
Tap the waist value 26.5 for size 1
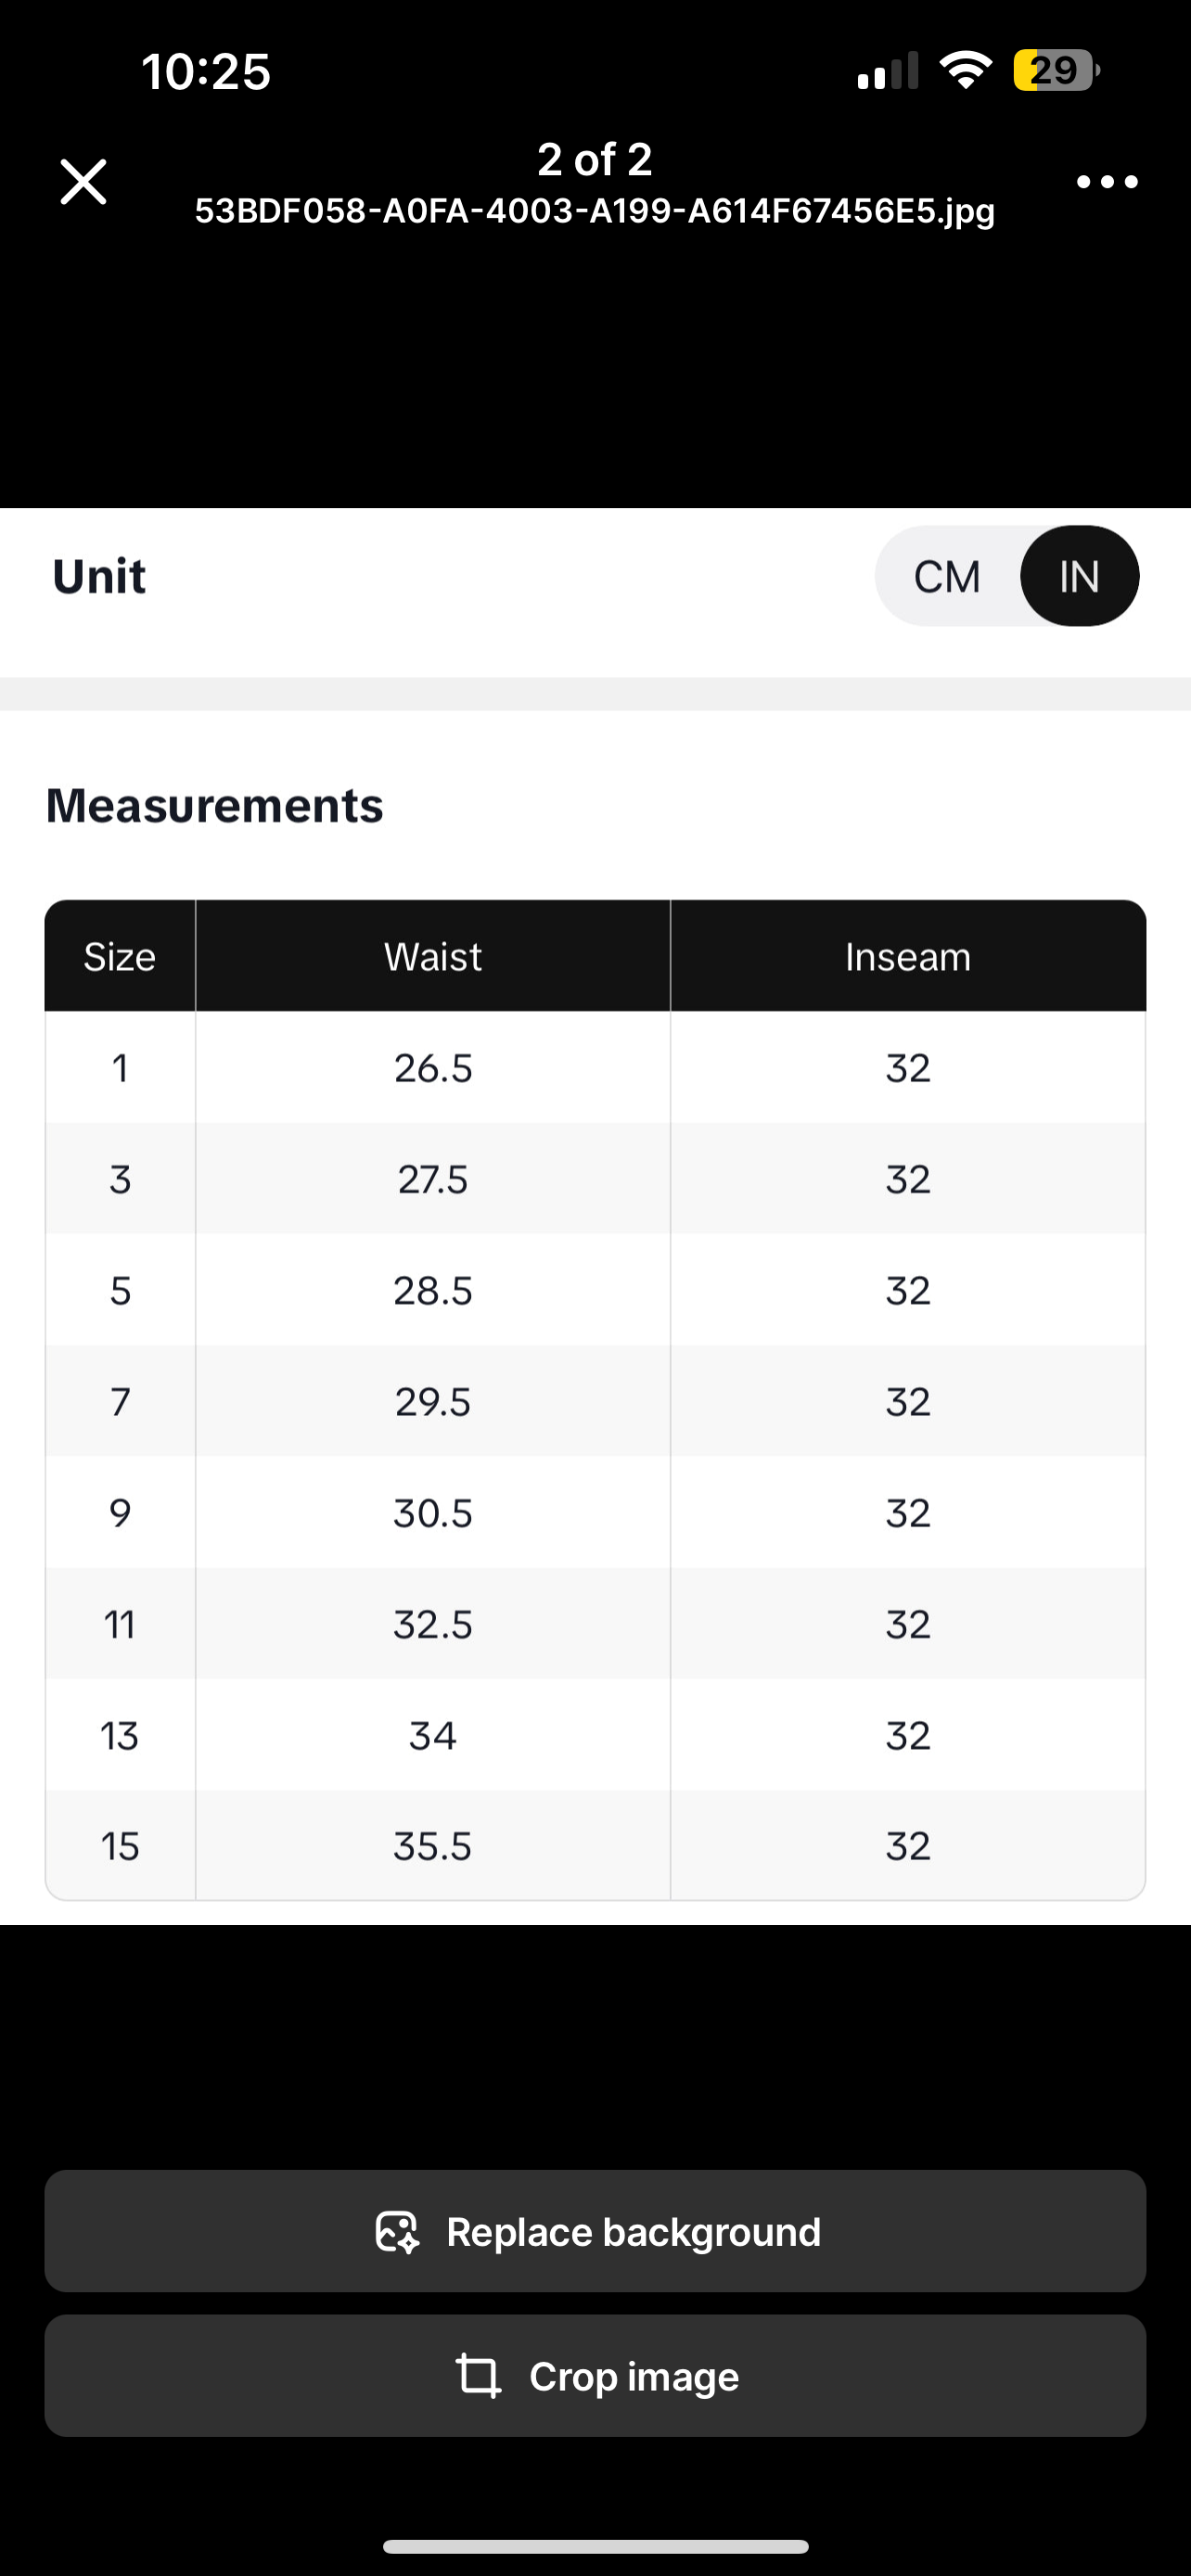click(x=433, y=1068)
